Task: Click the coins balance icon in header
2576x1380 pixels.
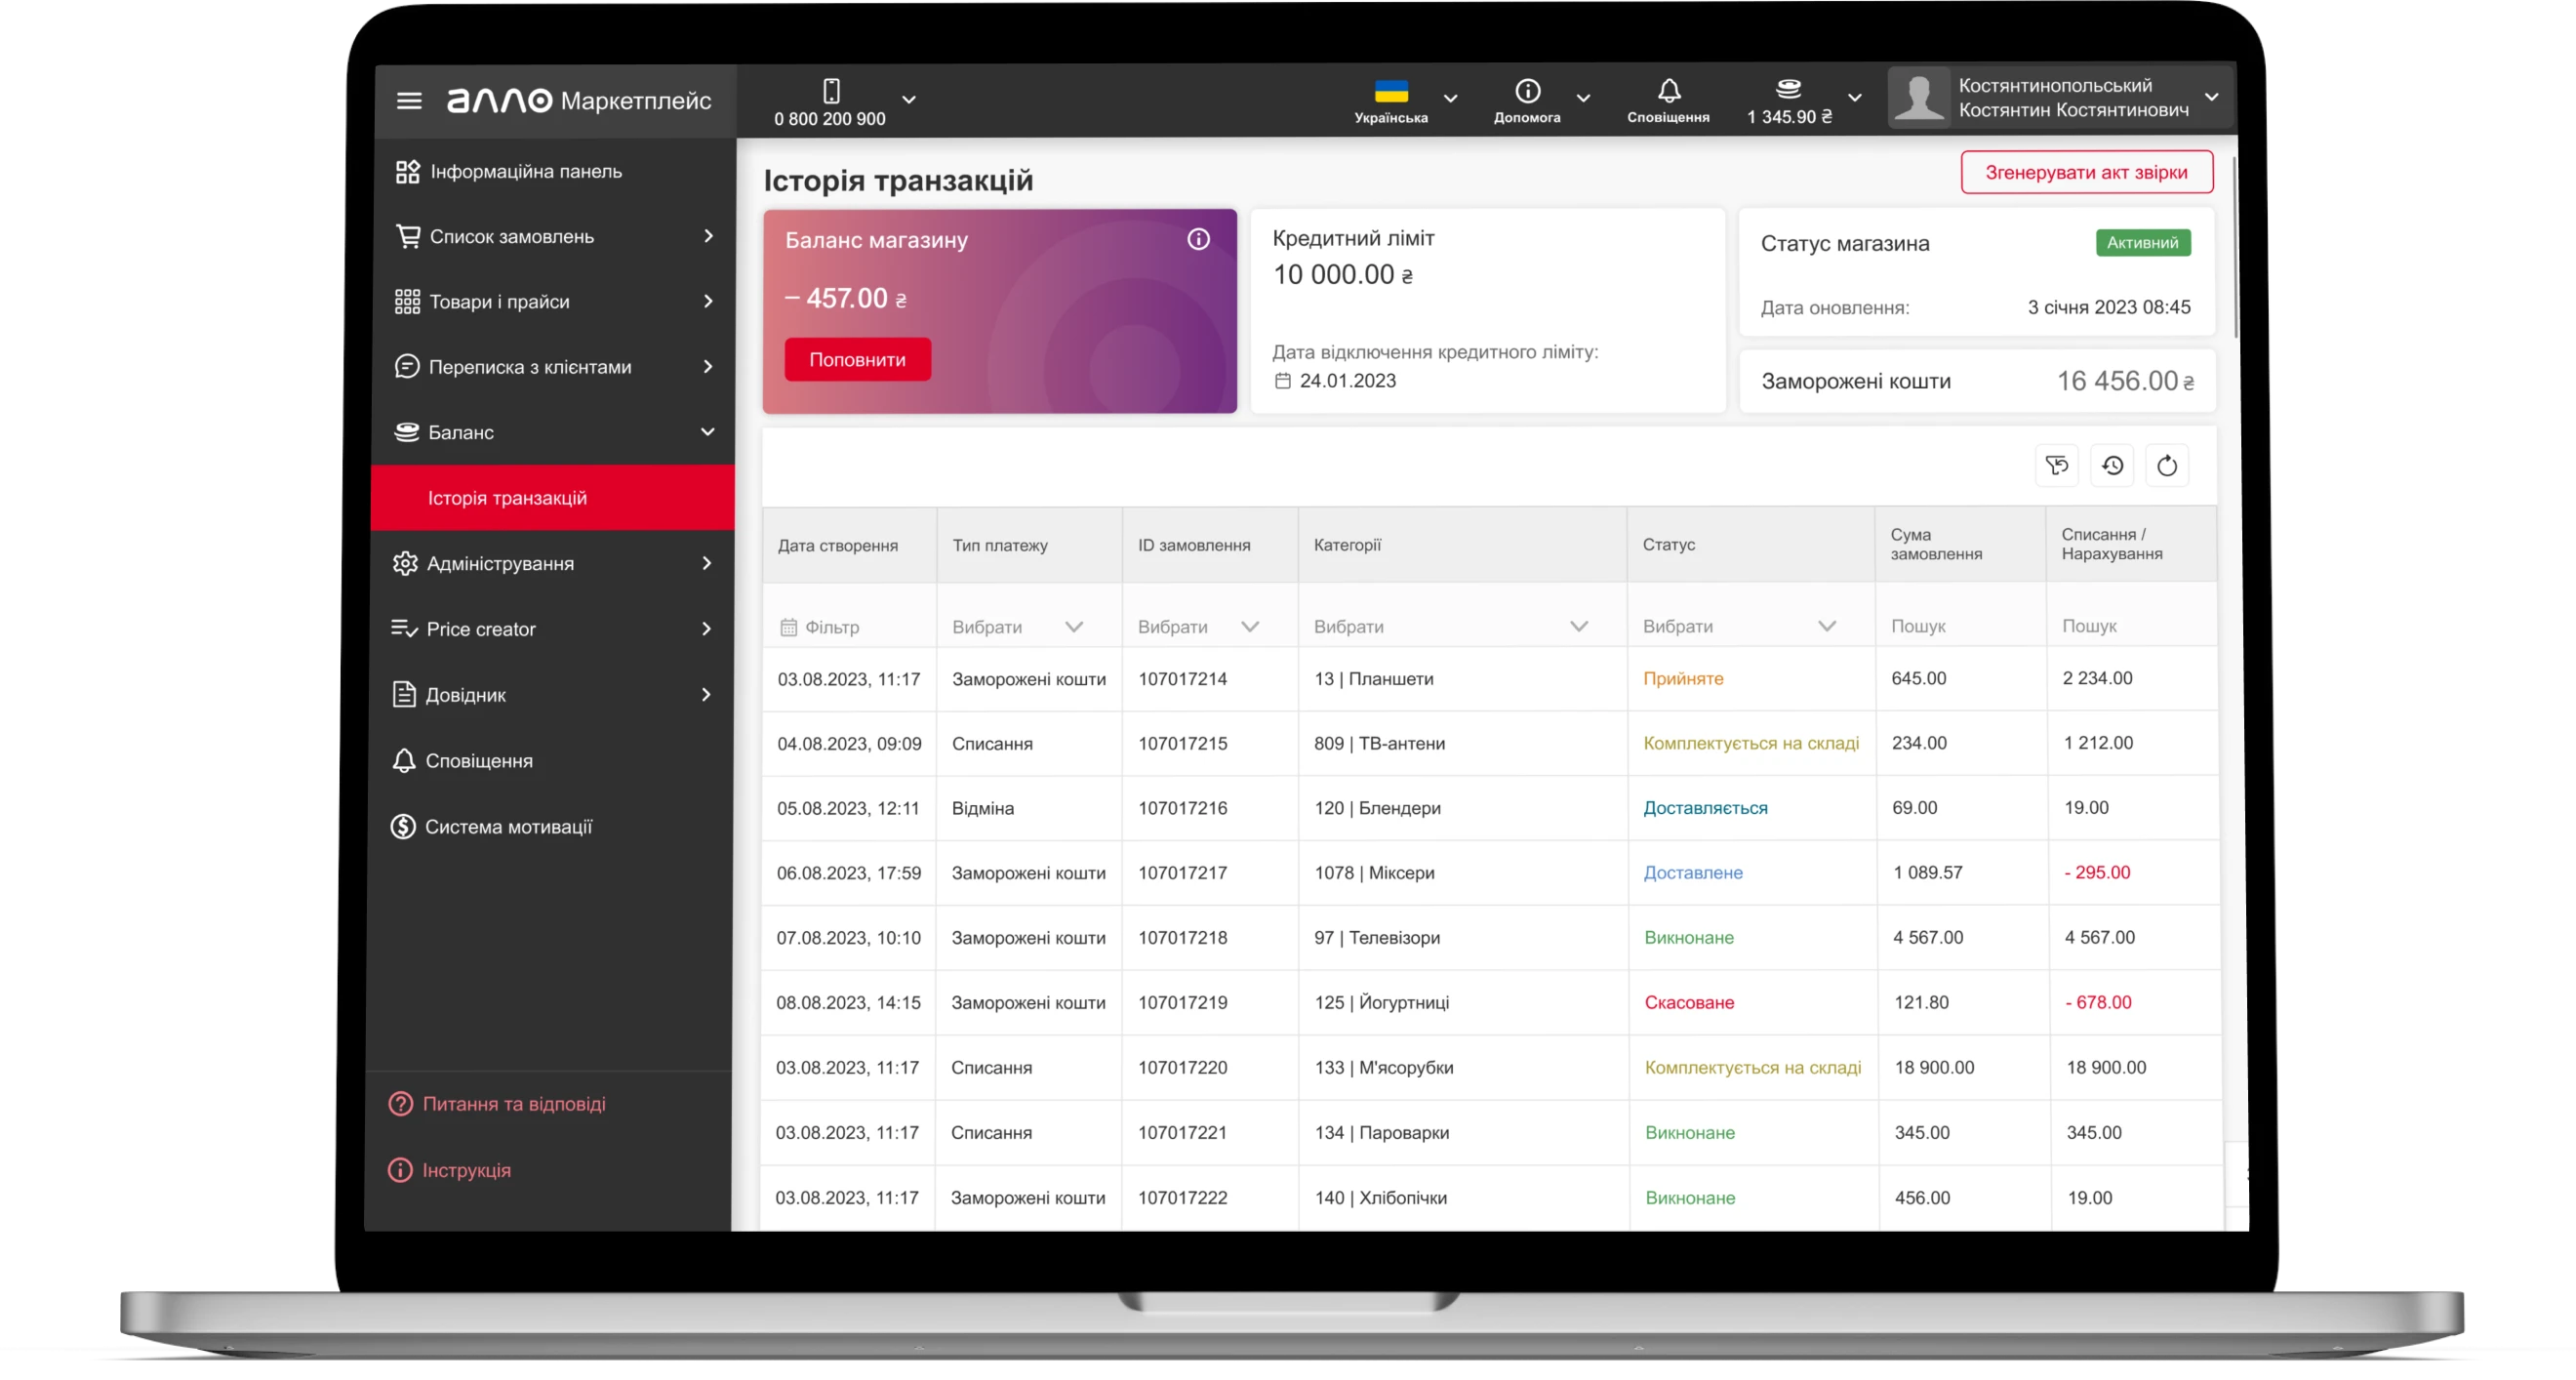Action: 1788,90
